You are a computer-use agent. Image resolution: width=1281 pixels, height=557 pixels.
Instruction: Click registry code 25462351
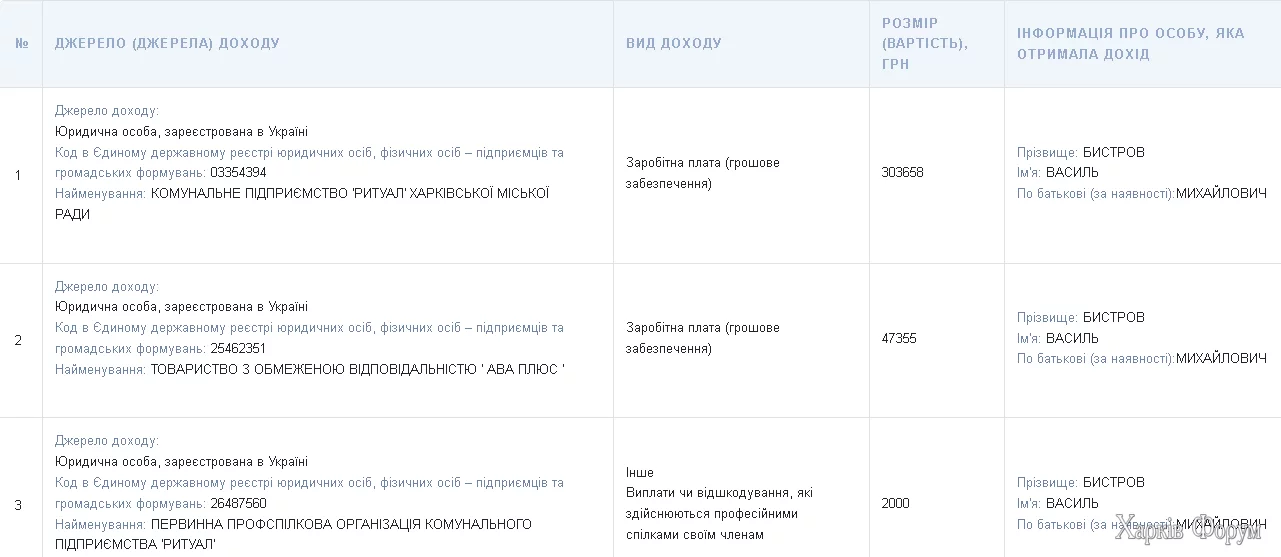tap(238, 349)
